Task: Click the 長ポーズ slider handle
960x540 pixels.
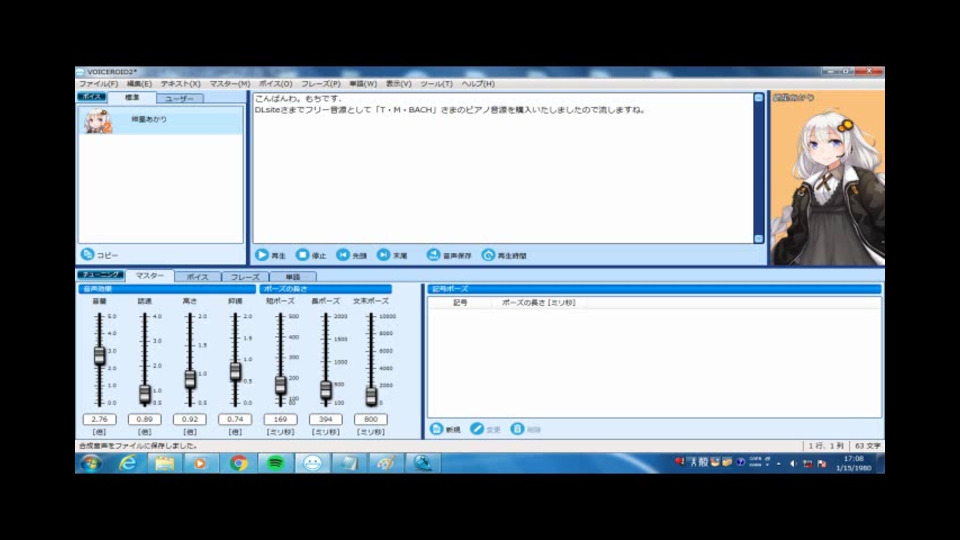Action: (326, 389)
